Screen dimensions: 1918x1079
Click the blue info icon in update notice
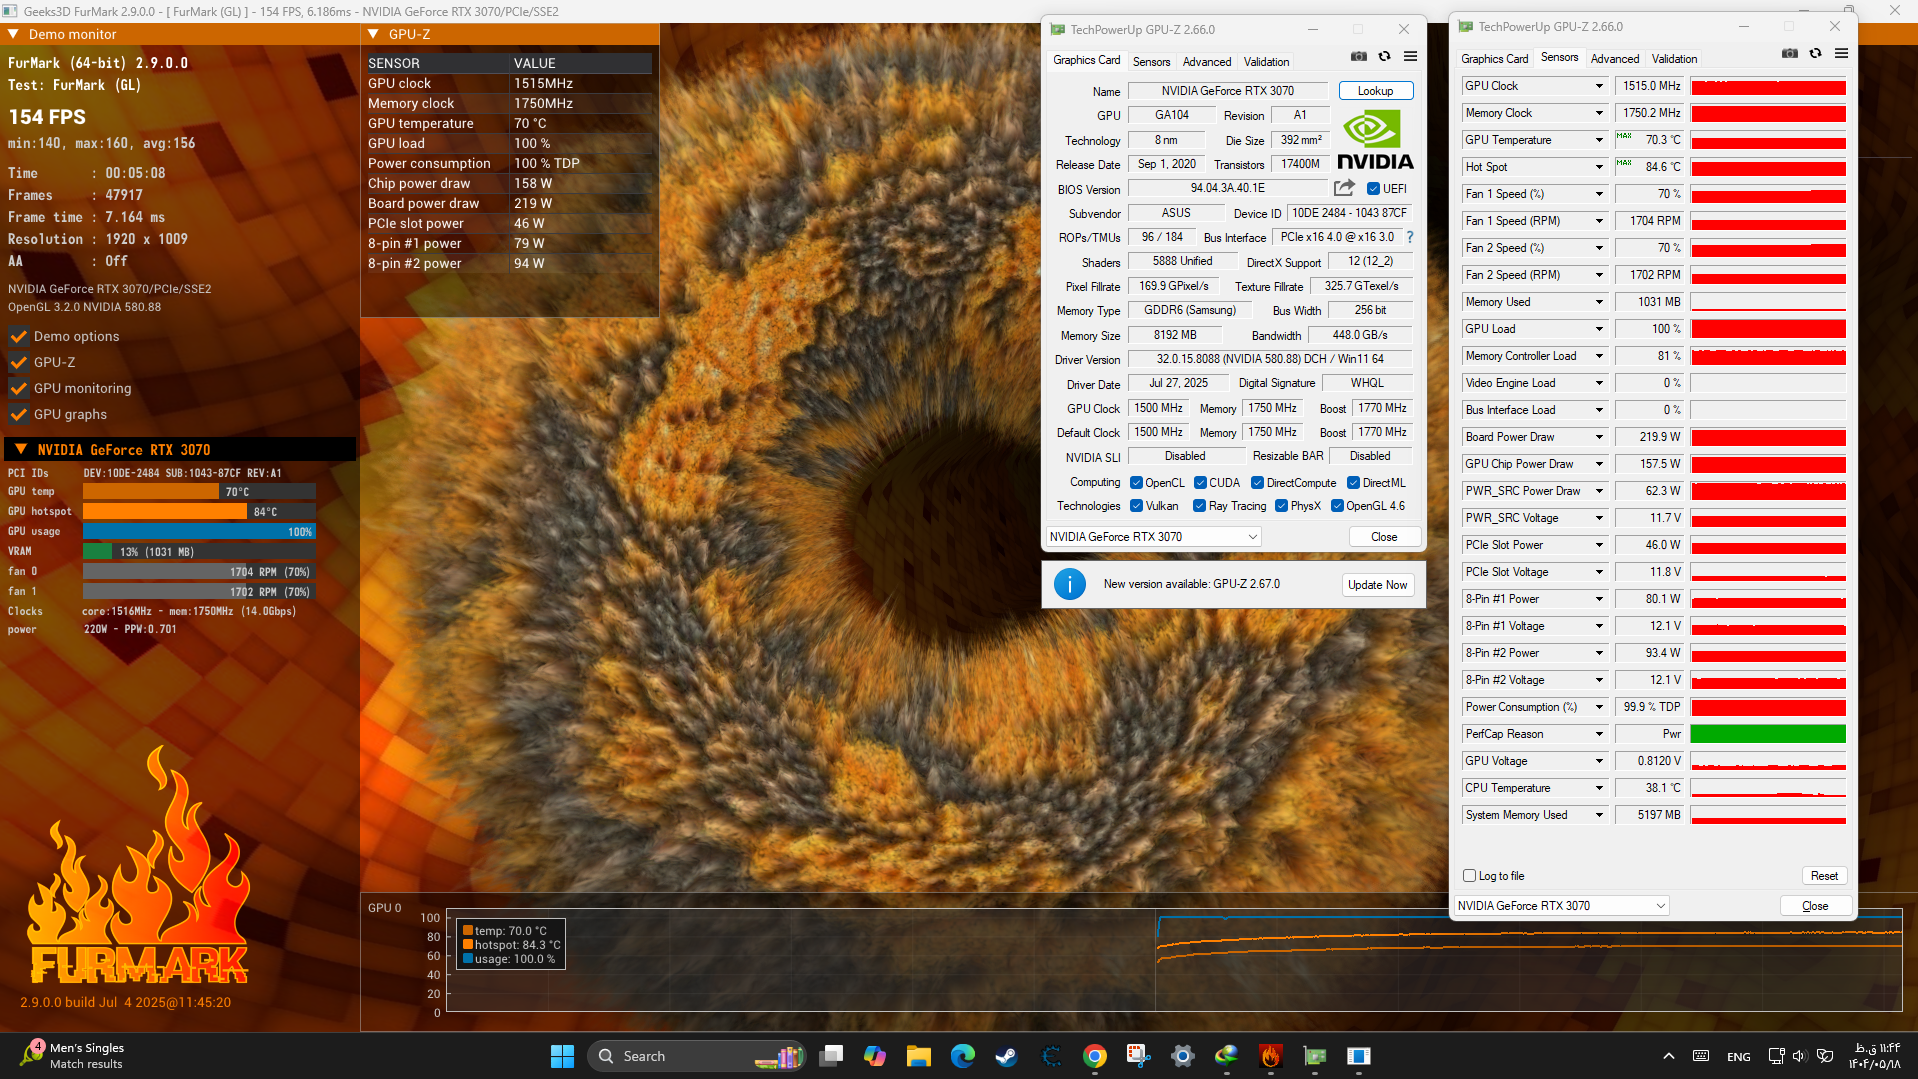click(x=1070, y=584)
